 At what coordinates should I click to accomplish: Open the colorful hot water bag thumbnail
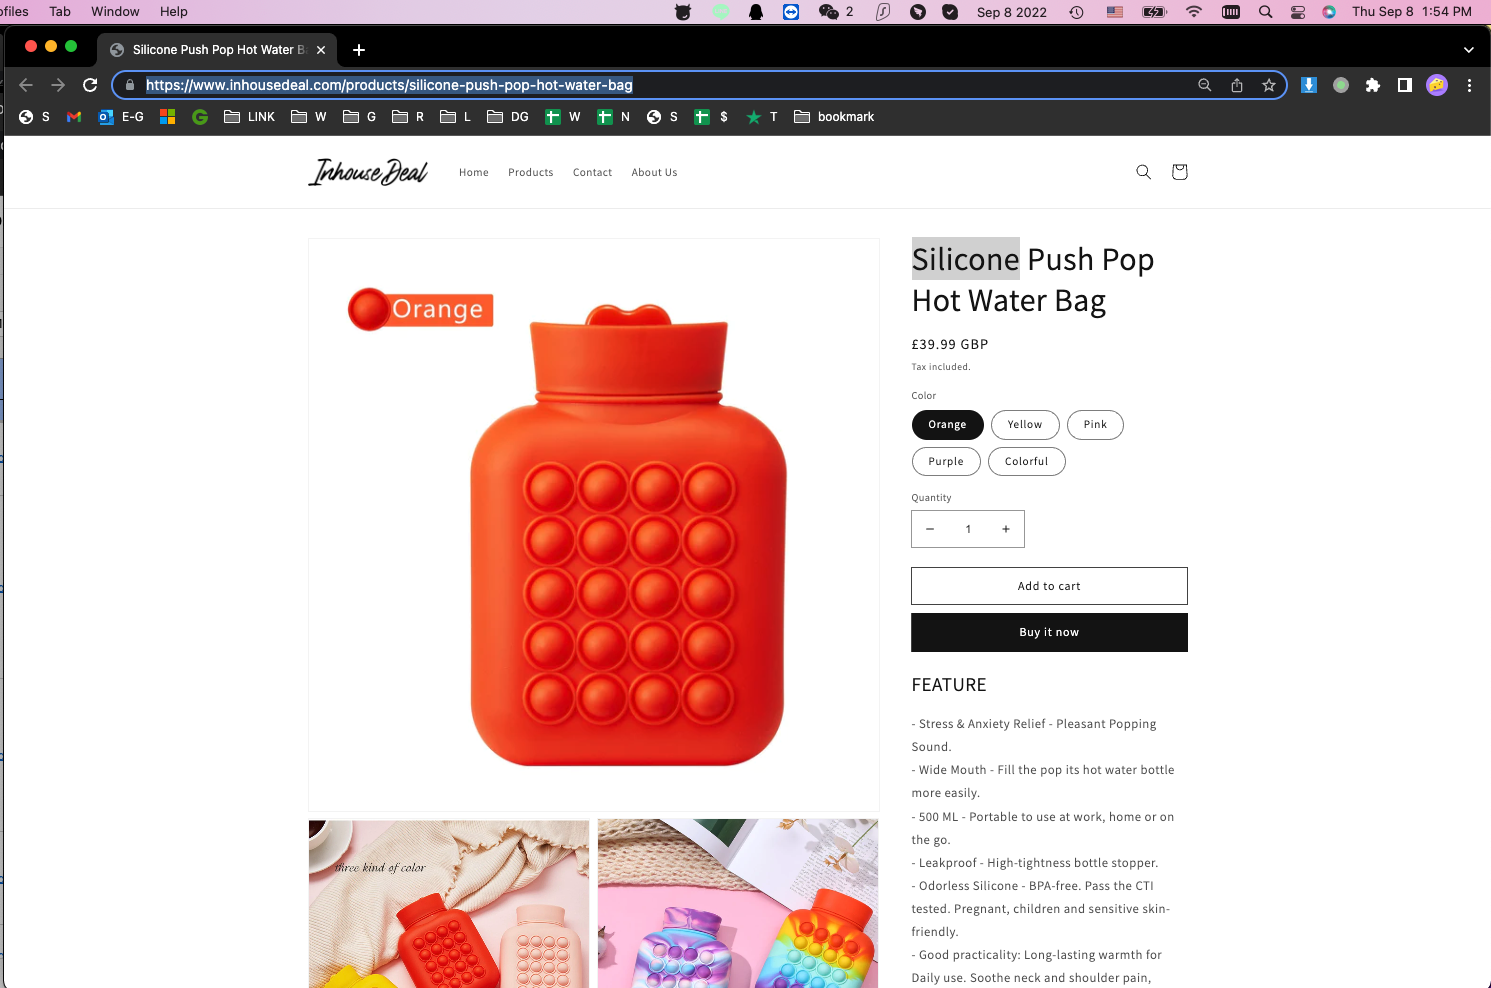[x=738, y=904]
